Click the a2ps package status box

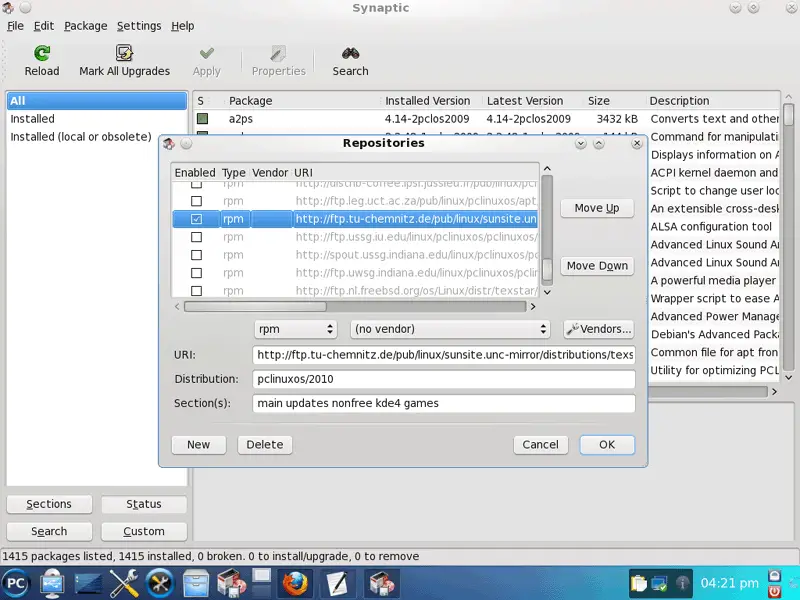(203, 119)
